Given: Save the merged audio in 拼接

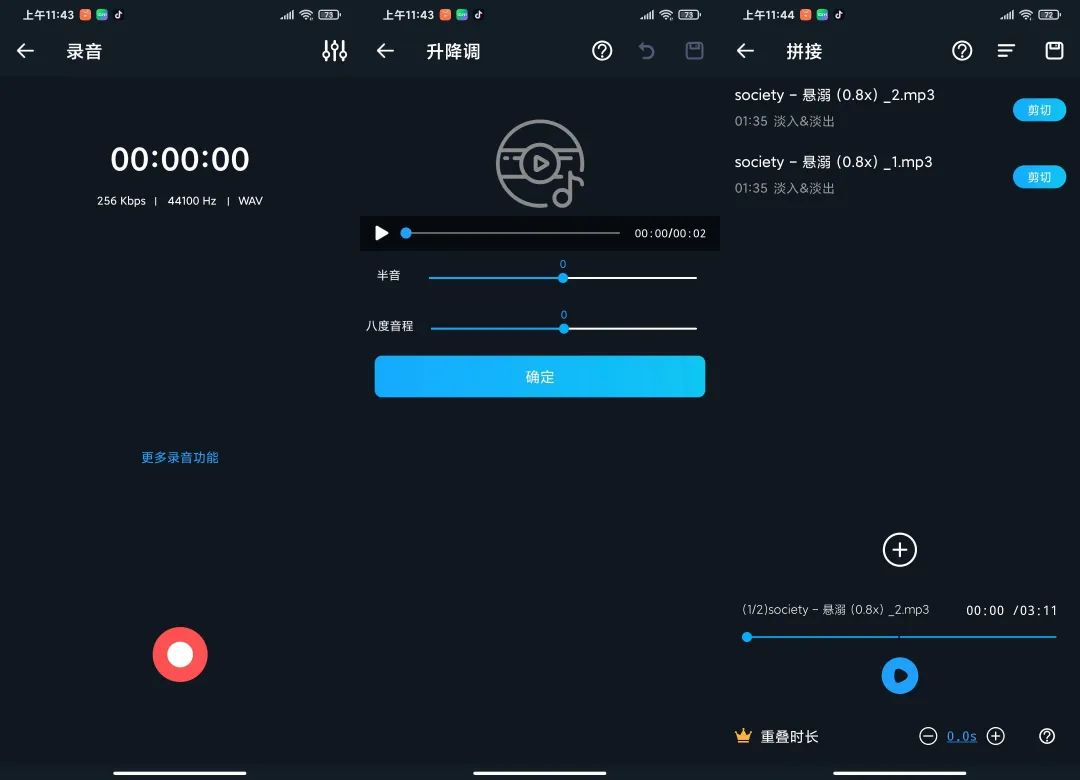Looking at the screenshot, I should [x=1055, y=51].
